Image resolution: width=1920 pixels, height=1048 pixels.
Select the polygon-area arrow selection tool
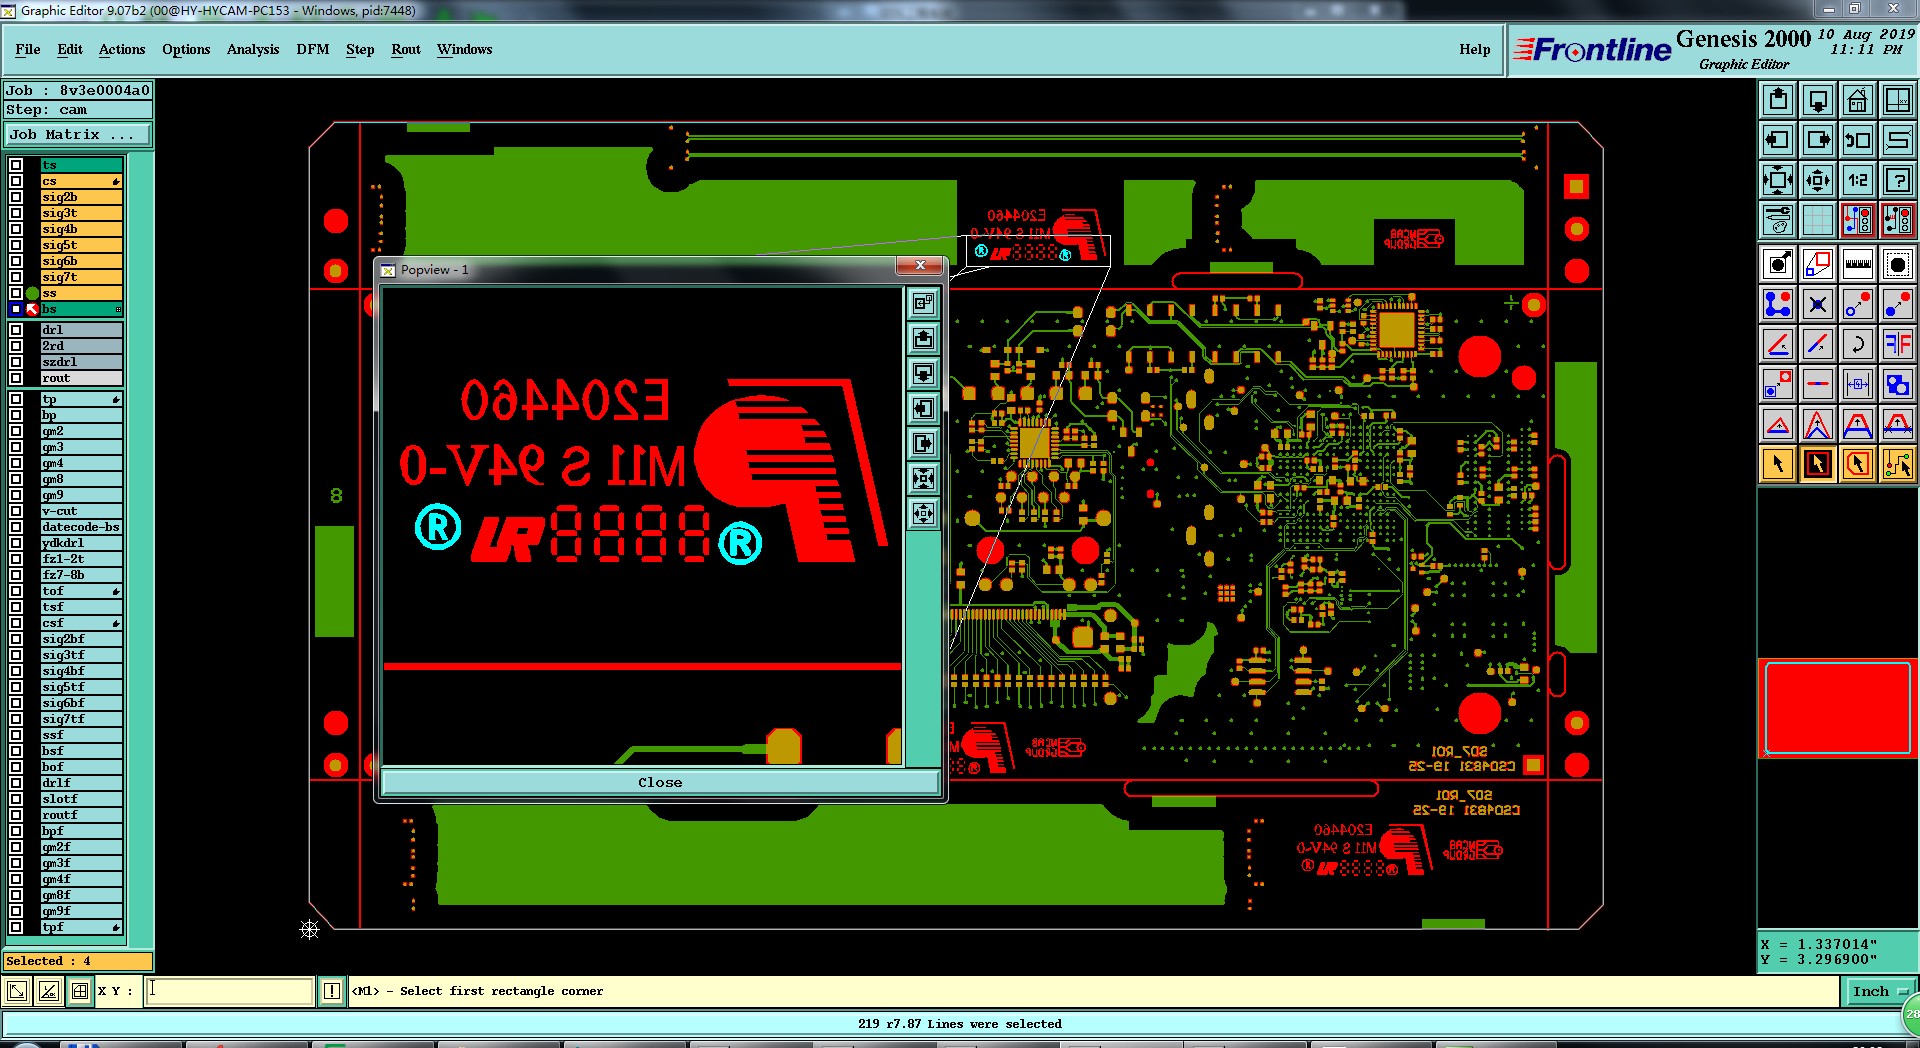click(1858, 464)
